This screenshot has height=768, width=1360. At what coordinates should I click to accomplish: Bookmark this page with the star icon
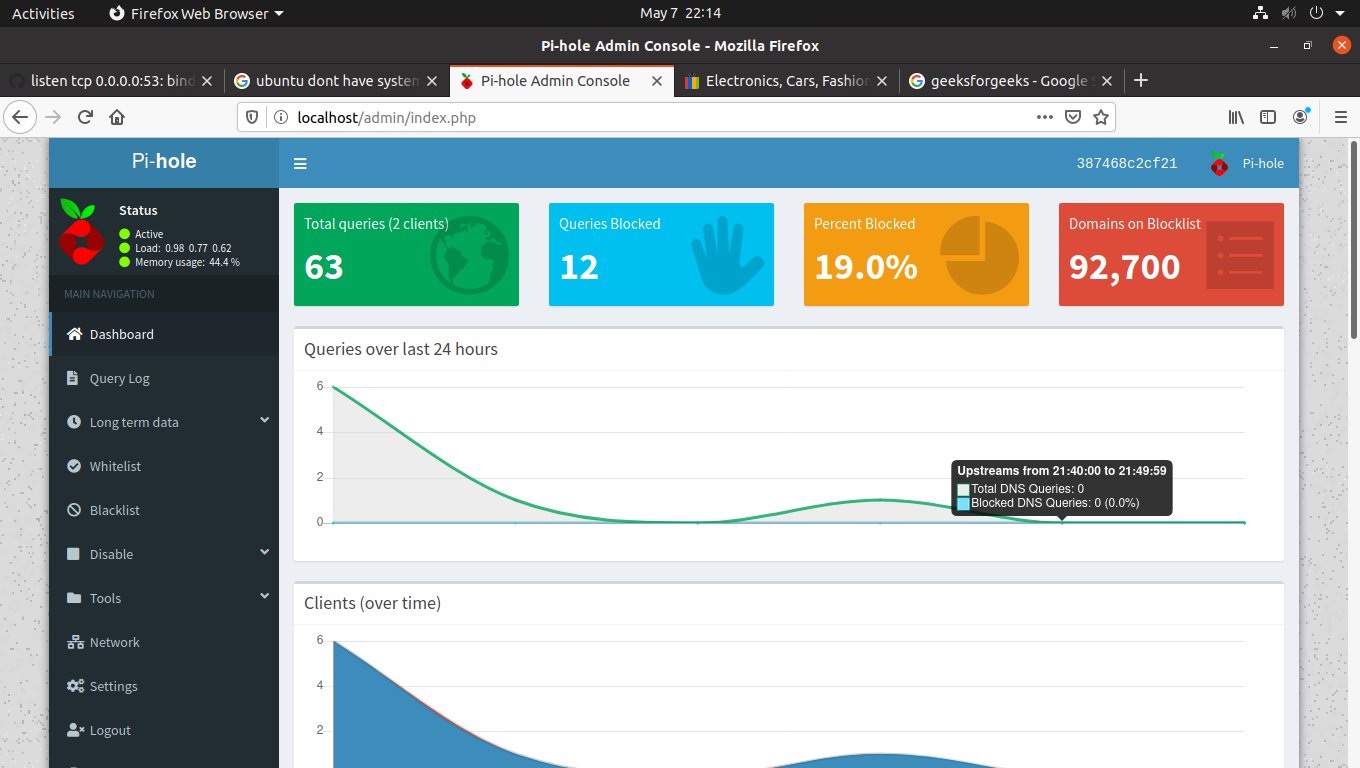coord(1101,117)
